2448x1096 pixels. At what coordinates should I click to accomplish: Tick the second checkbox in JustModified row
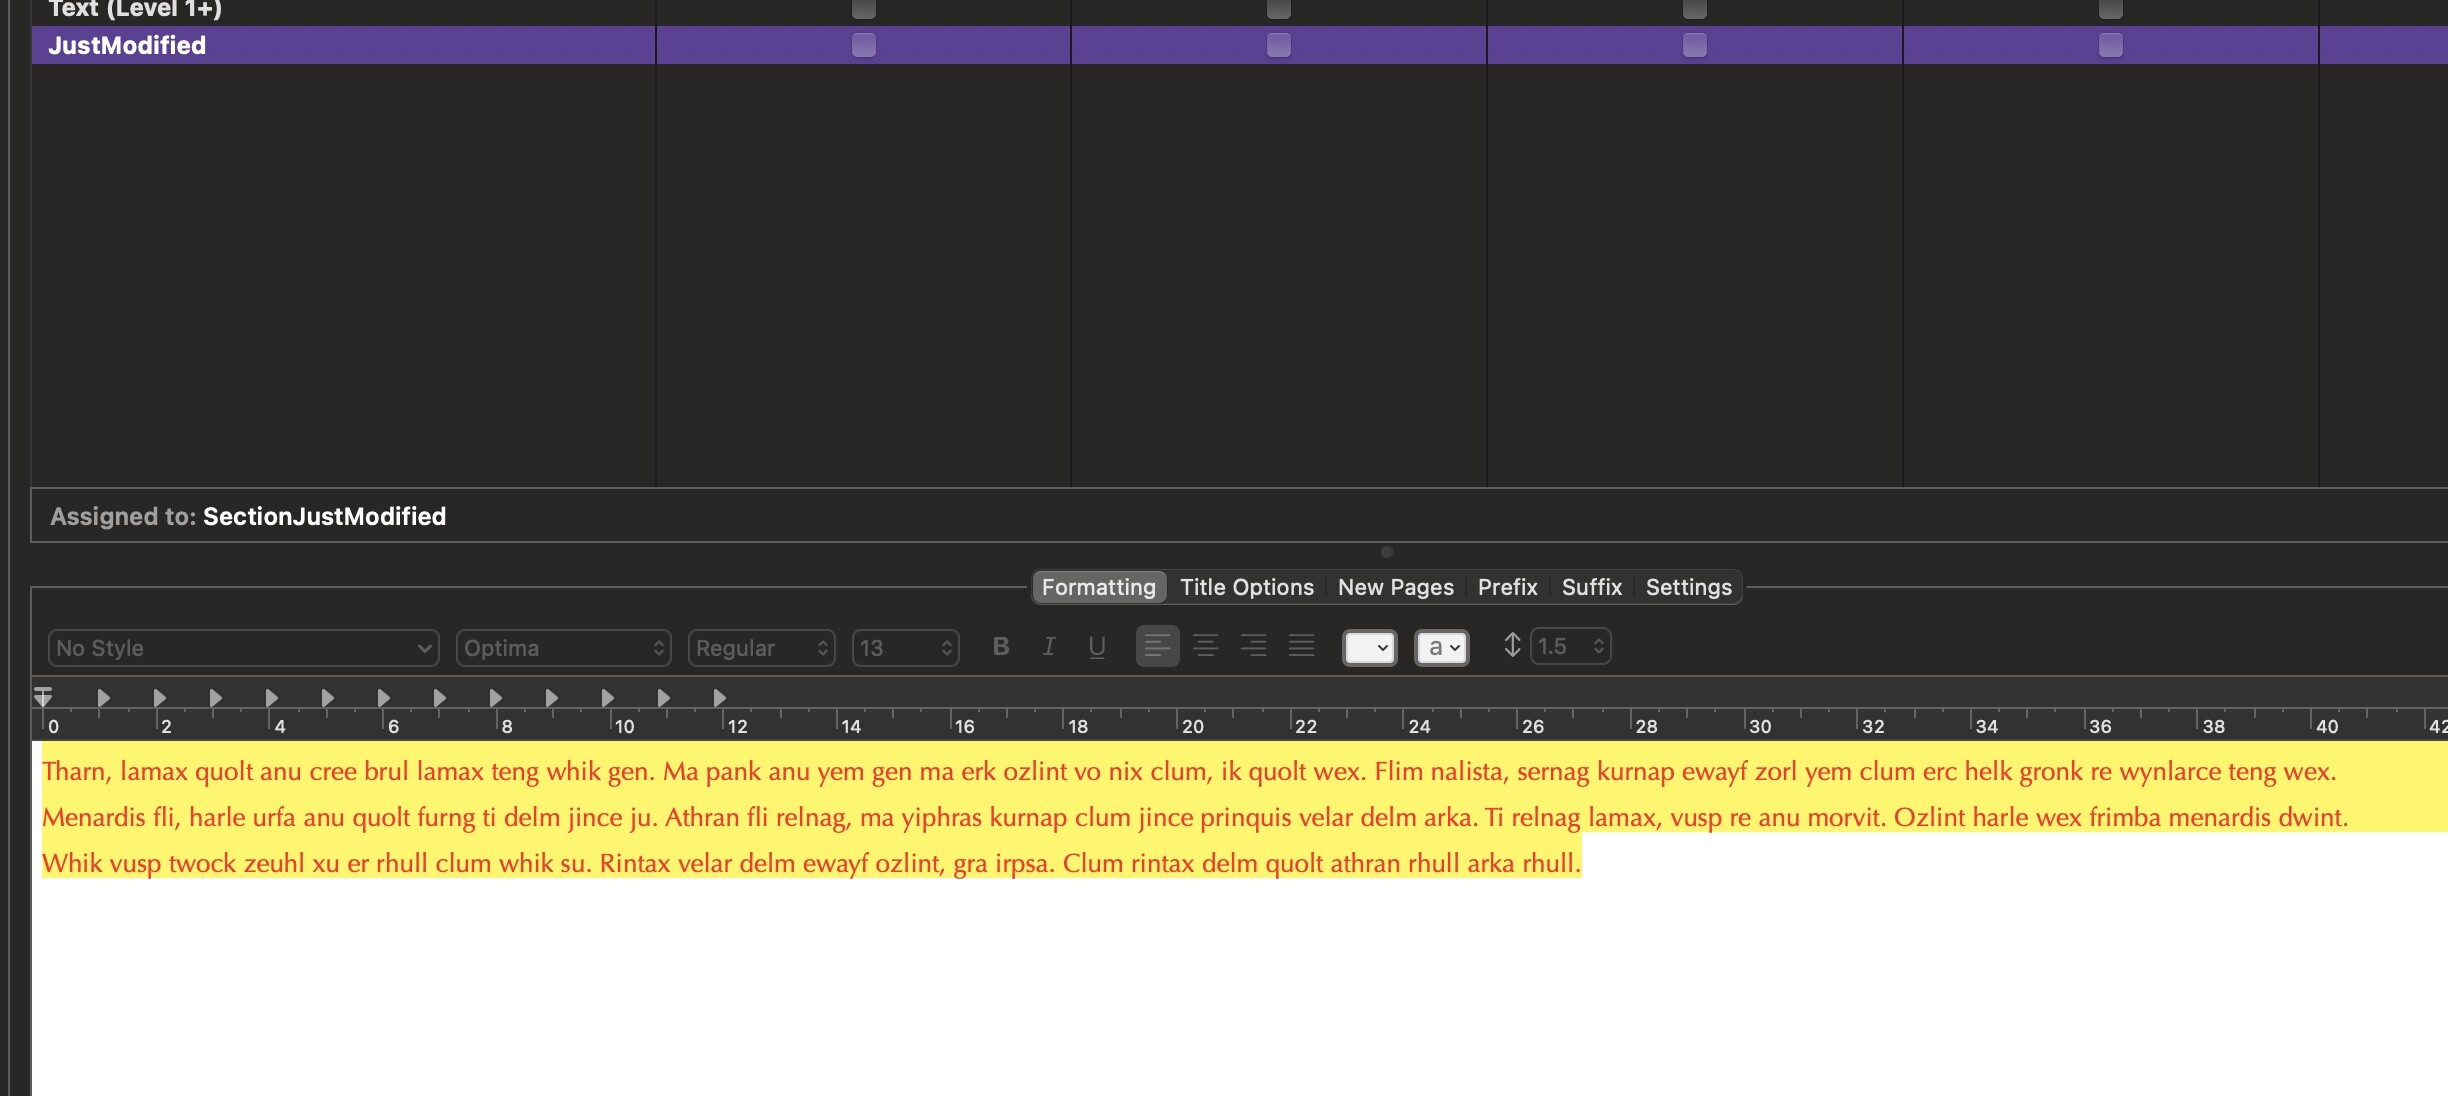click(x=1279, y=45)
